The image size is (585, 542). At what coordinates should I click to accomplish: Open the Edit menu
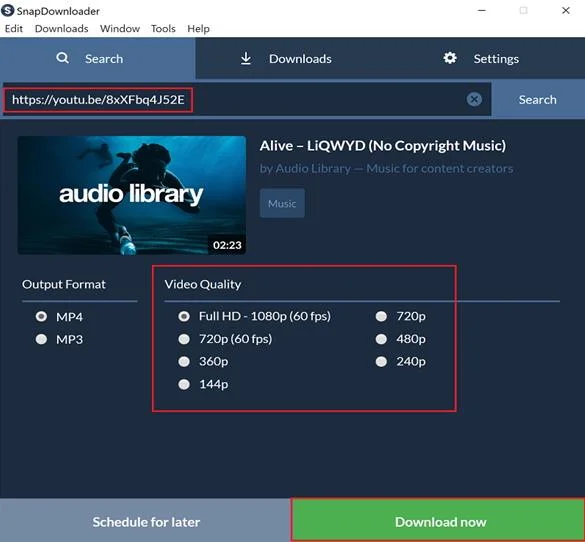(x=14, y=29)
